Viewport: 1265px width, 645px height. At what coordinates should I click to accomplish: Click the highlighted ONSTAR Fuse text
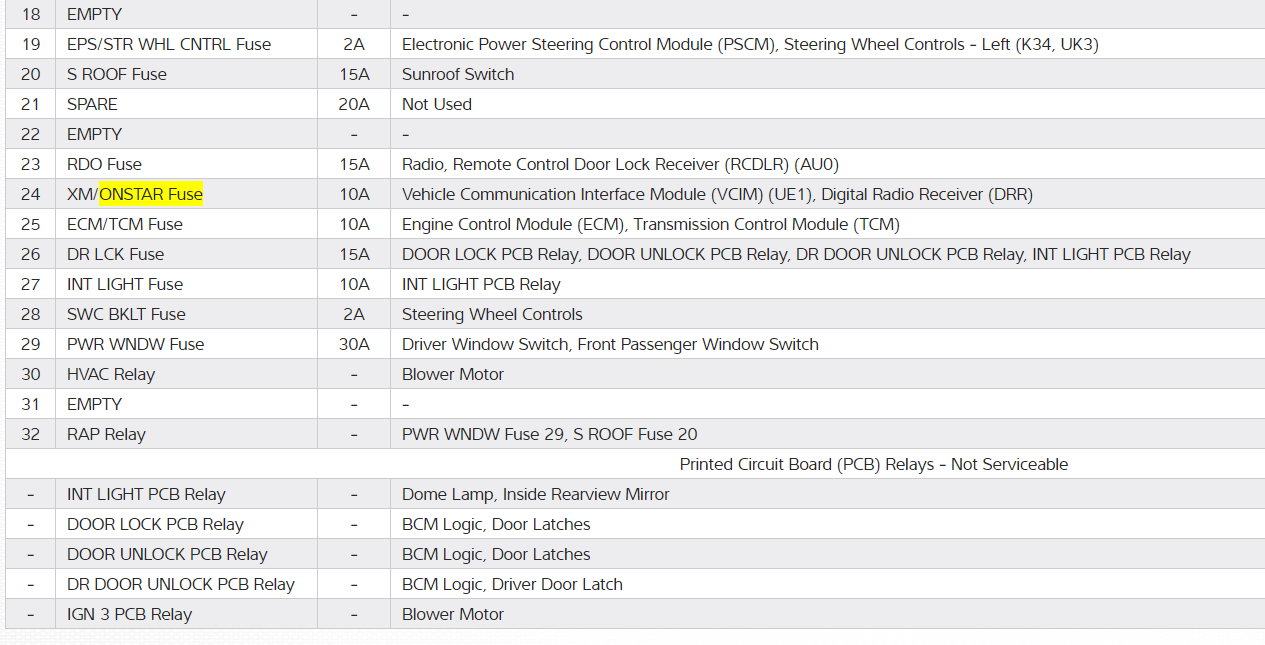(151, 194)
